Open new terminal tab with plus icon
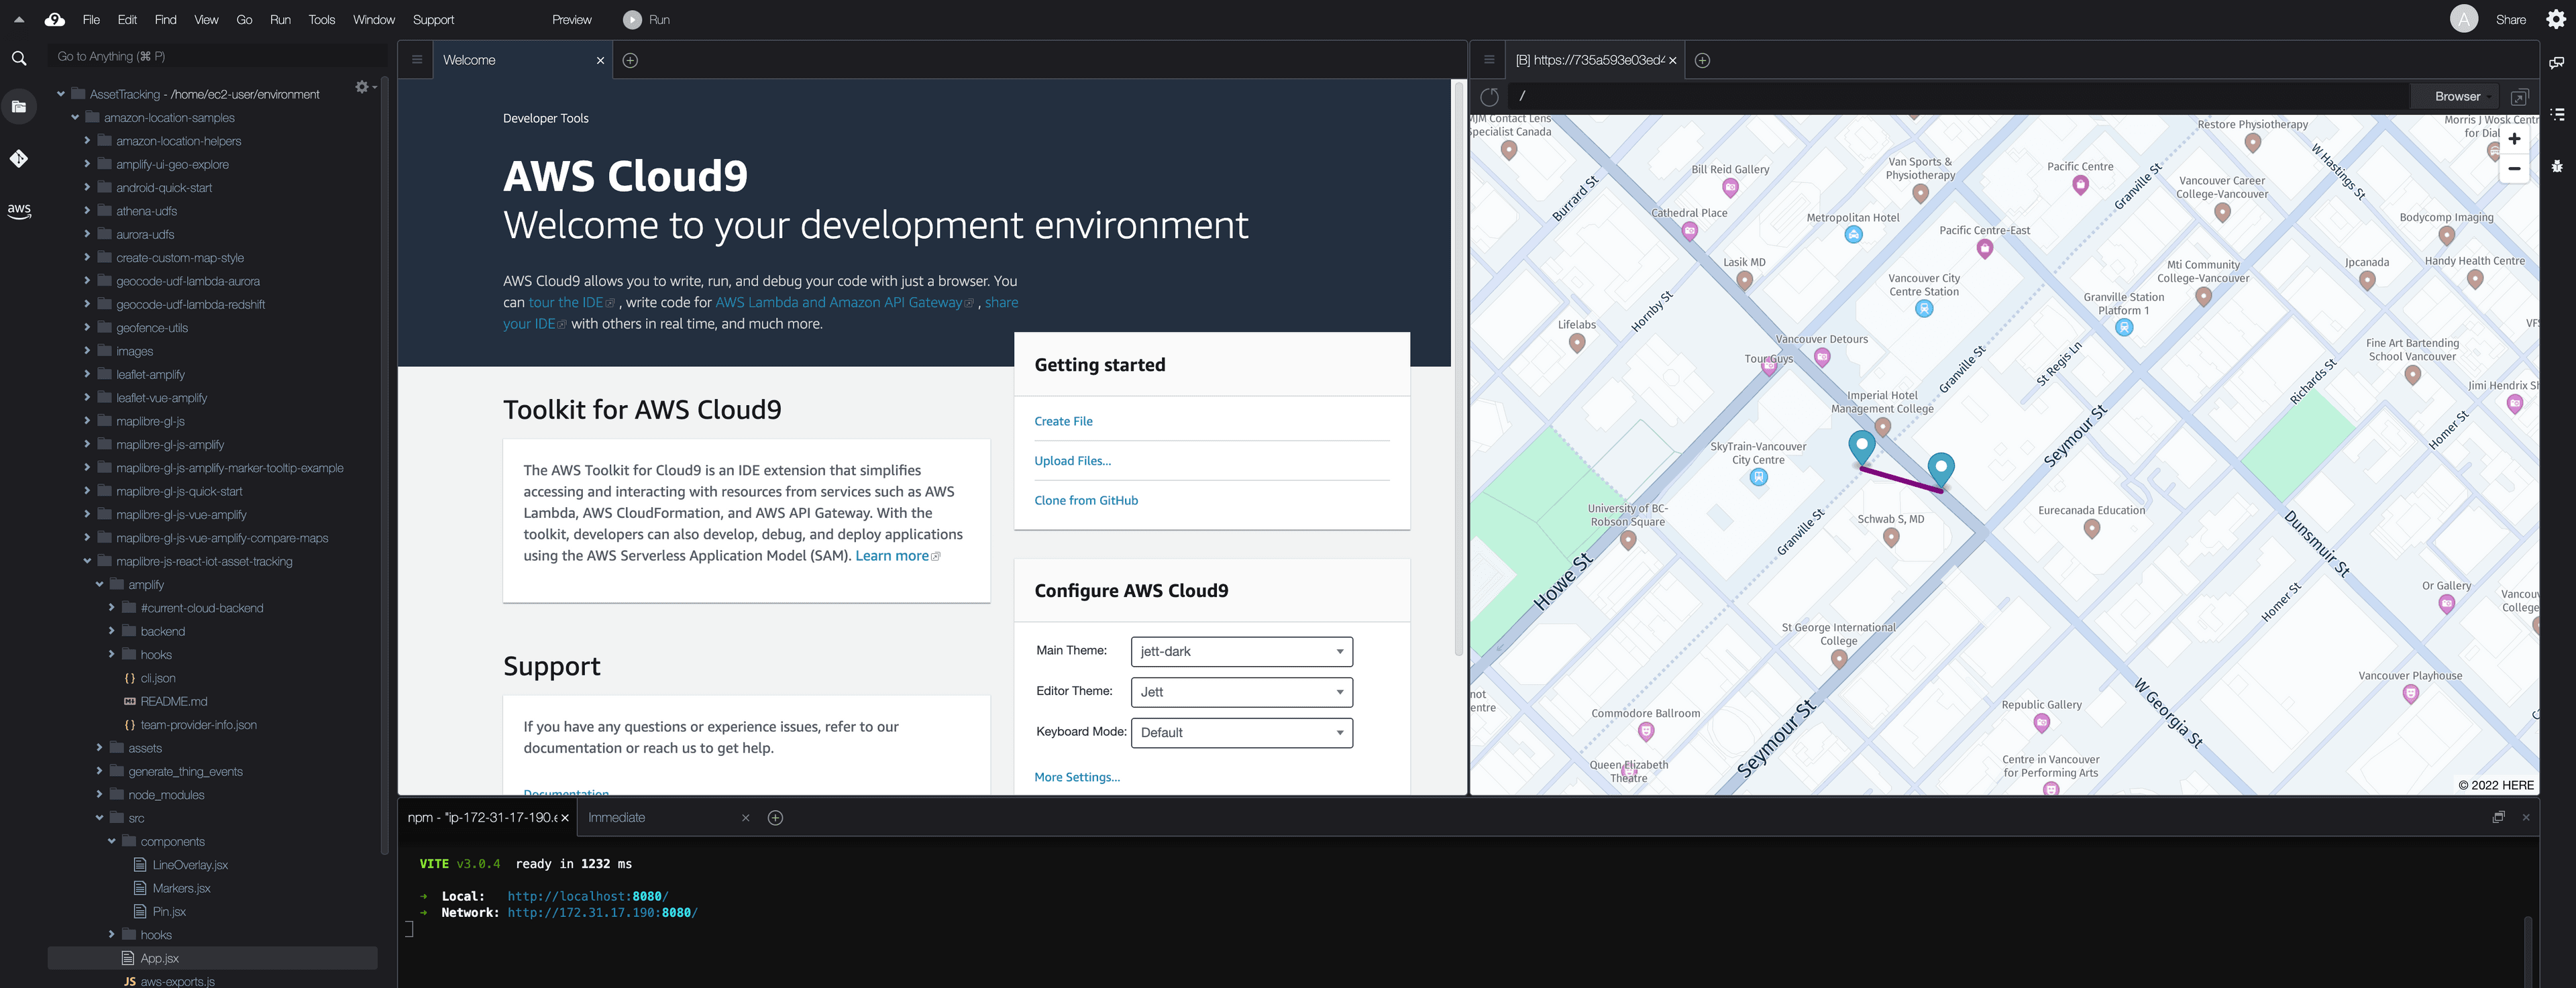Image resolution: width=2576 pixels, height=988 pixels. click(775, 818)
